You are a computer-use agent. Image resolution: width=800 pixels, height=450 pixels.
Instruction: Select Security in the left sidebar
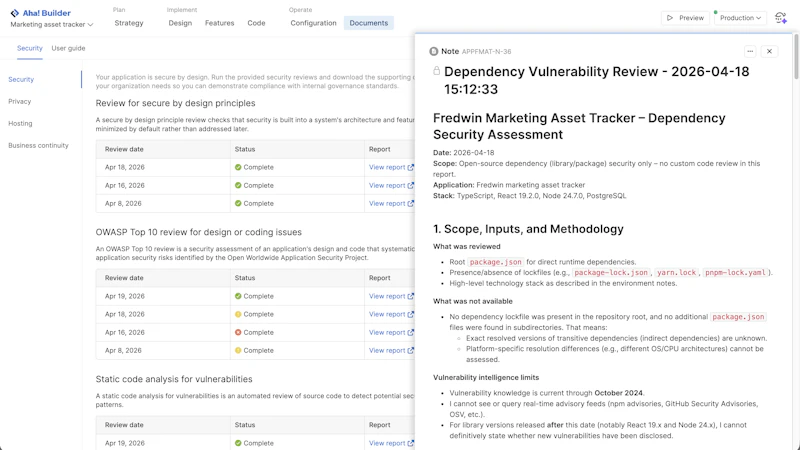coord(21,79)
